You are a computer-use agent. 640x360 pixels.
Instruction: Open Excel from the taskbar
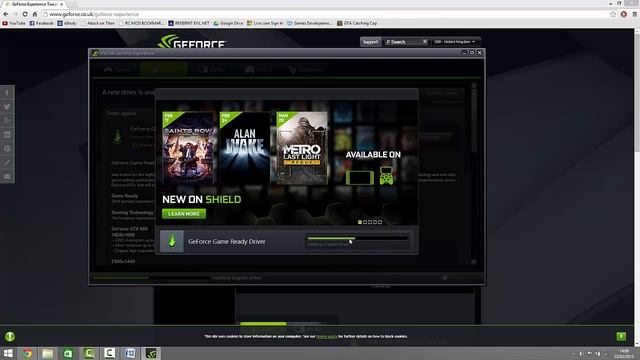[68, 353]
